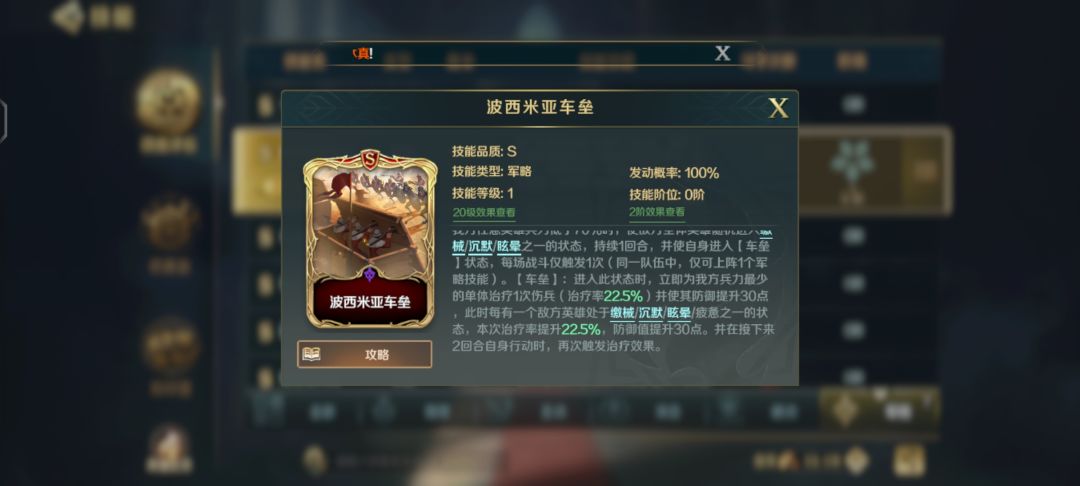Close the 波西米亚车垒 skill dialog

(x=778, y=108)
